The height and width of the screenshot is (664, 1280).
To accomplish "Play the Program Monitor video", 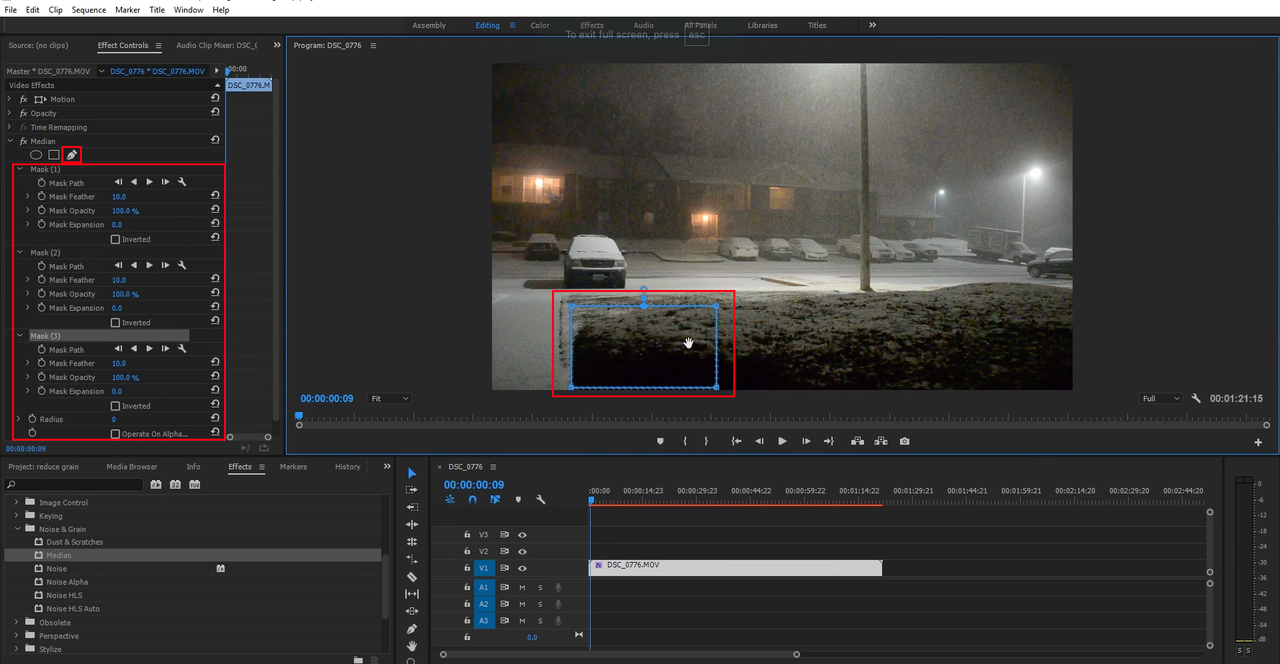I will tap(782, 441).
